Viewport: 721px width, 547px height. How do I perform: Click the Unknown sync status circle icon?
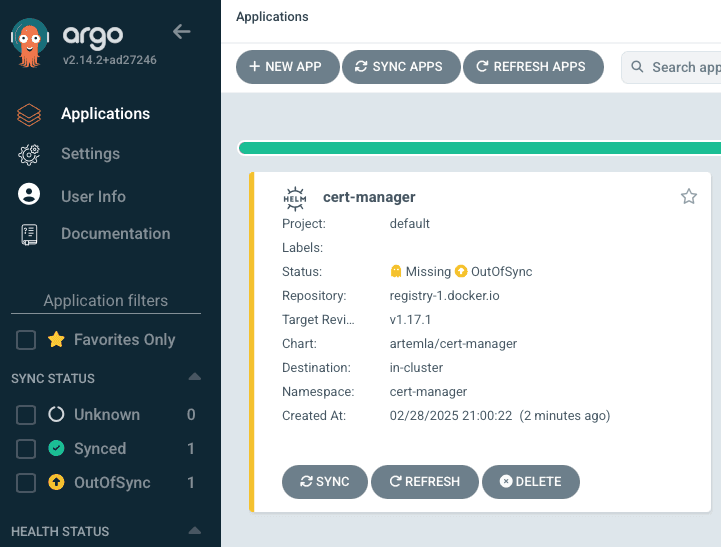pyautogui.click(x=56, y=414)
